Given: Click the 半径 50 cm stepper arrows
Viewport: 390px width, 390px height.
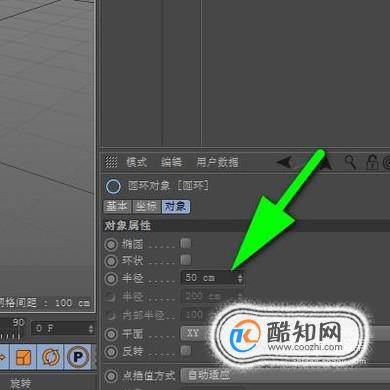Looking at the screenshot, I should tap(240, 278).
